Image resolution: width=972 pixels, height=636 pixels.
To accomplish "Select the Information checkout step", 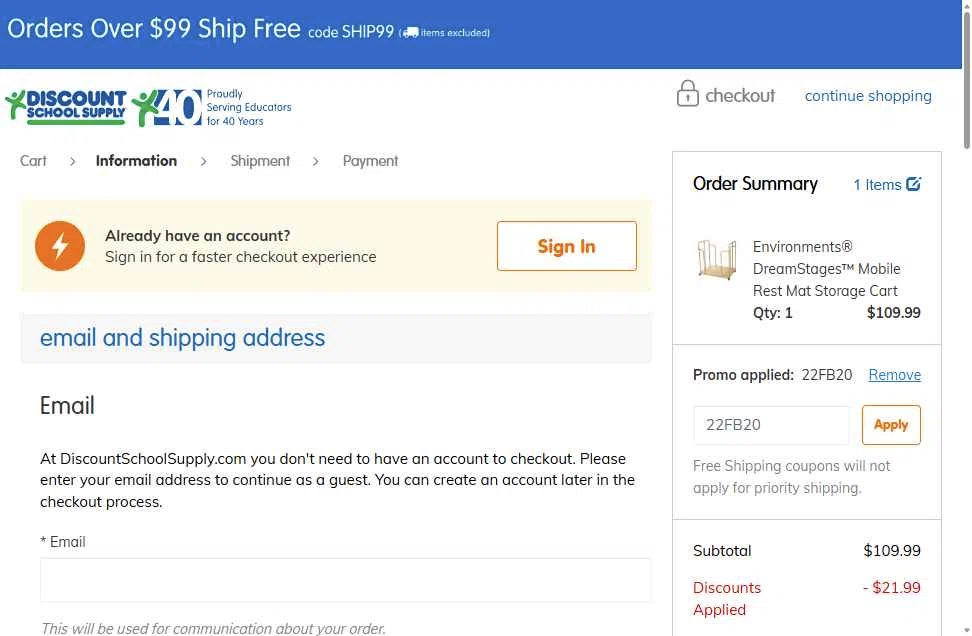I will (136, 161).
